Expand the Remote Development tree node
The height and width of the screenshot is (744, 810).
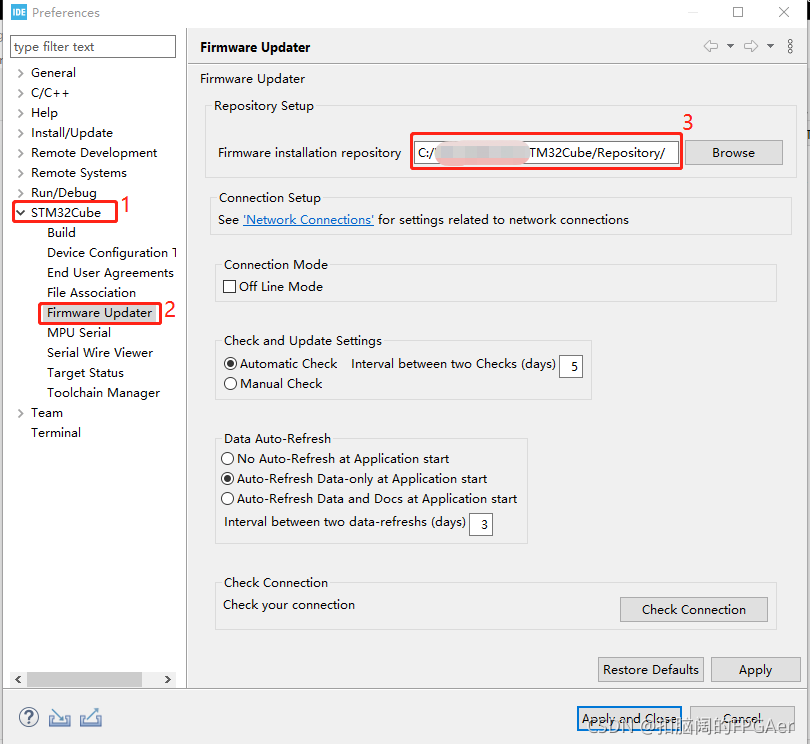[x=21, y=153]
